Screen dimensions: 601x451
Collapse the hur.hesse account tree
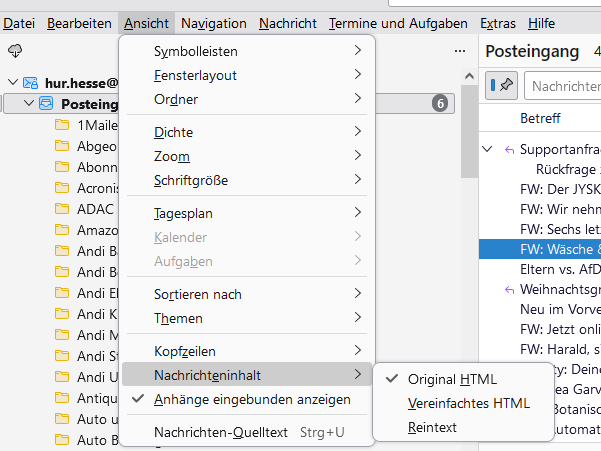(13, 84)
